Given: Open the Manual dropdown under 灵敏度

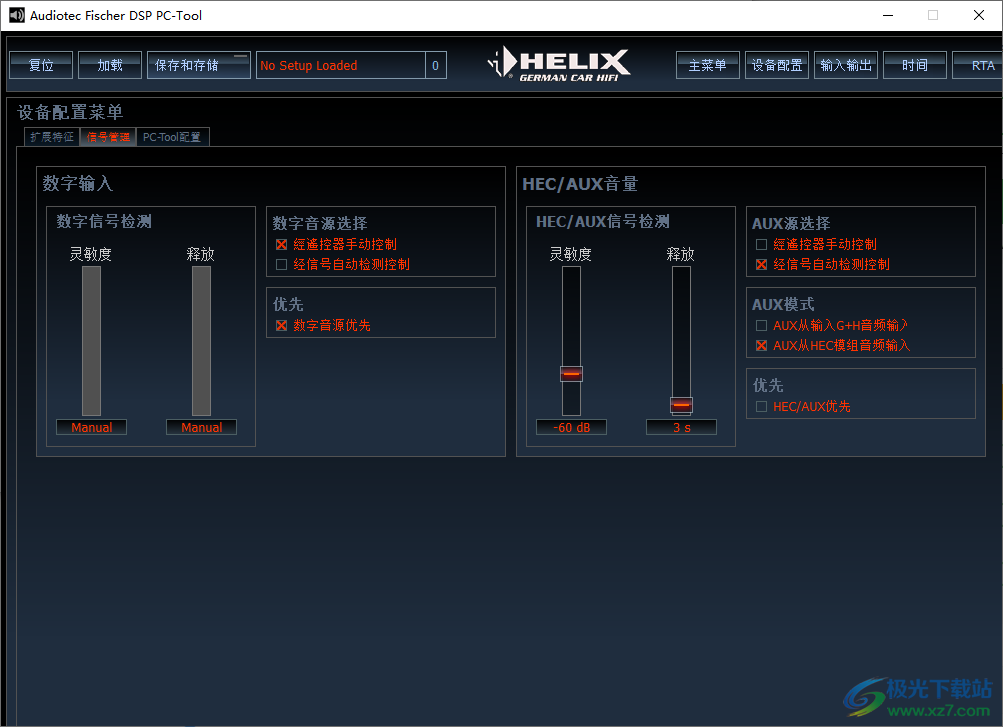Looking at the screenshot, I should 91,427.
